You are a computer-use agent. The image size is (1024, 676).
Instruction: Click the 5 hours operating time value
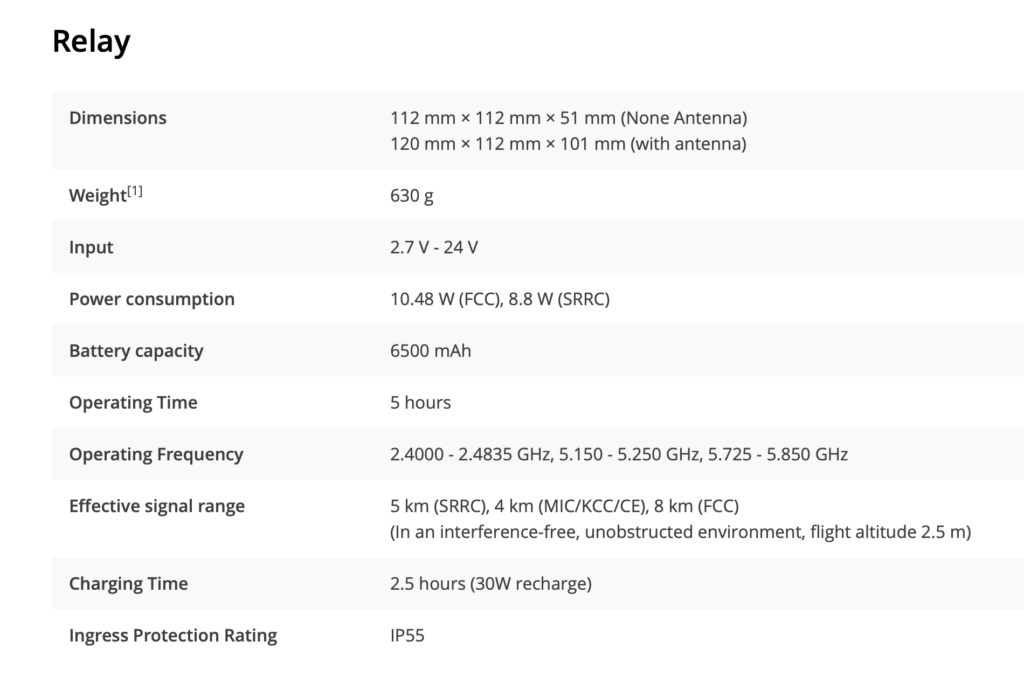[420, 403]
